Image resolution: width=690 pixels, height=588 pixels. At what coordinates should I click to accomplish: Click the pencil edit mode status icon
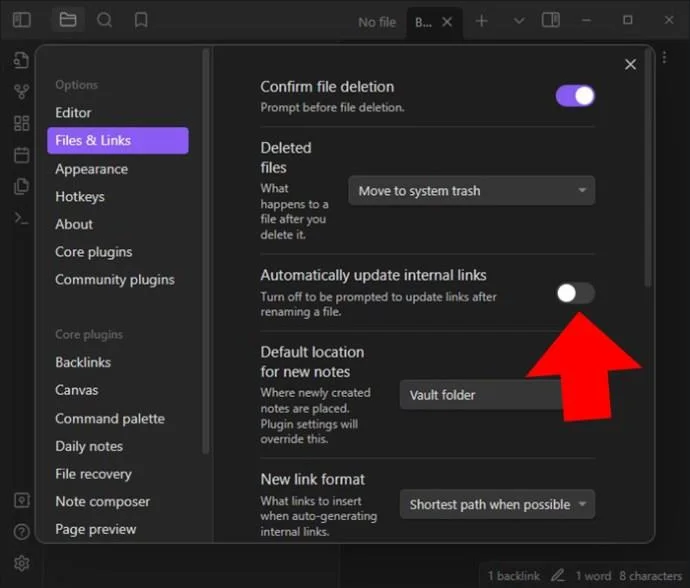click(x=558, y=575)
